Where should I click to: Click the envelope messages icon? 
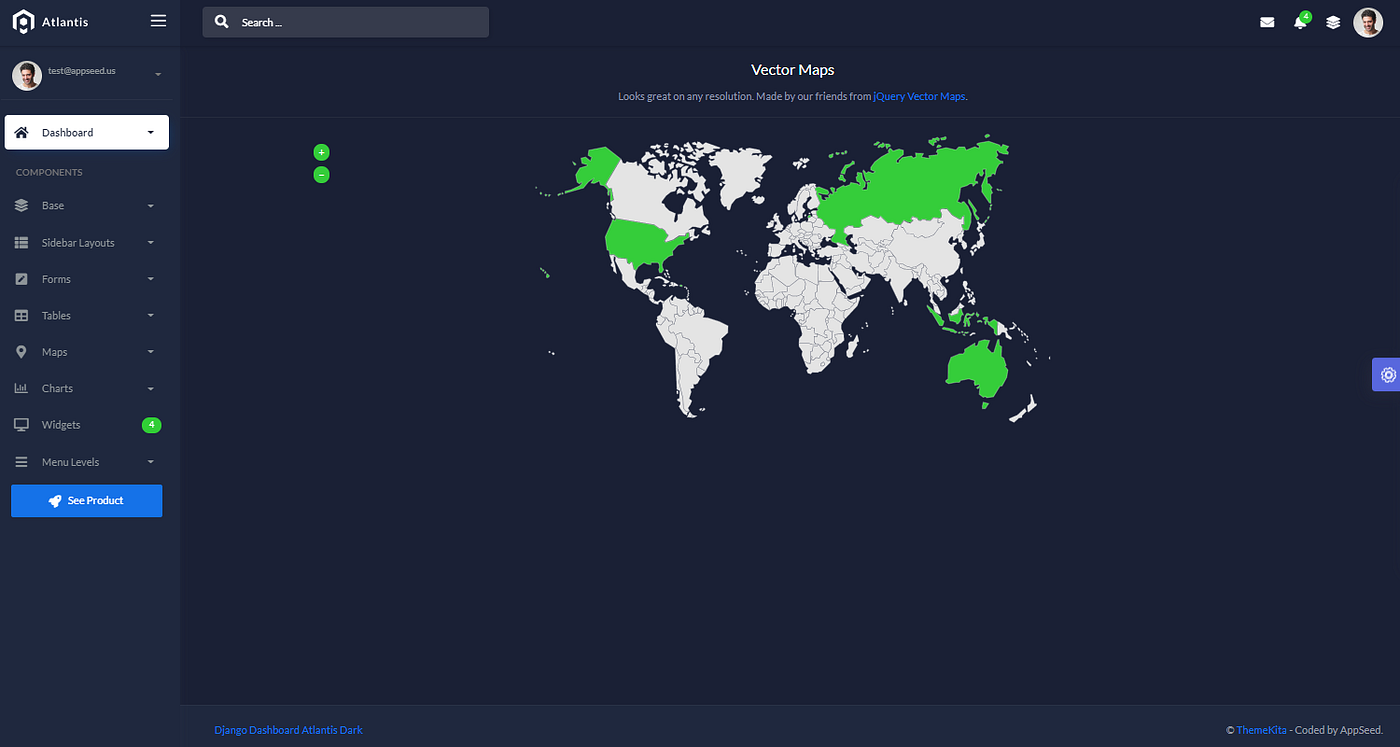point(1267,21)
